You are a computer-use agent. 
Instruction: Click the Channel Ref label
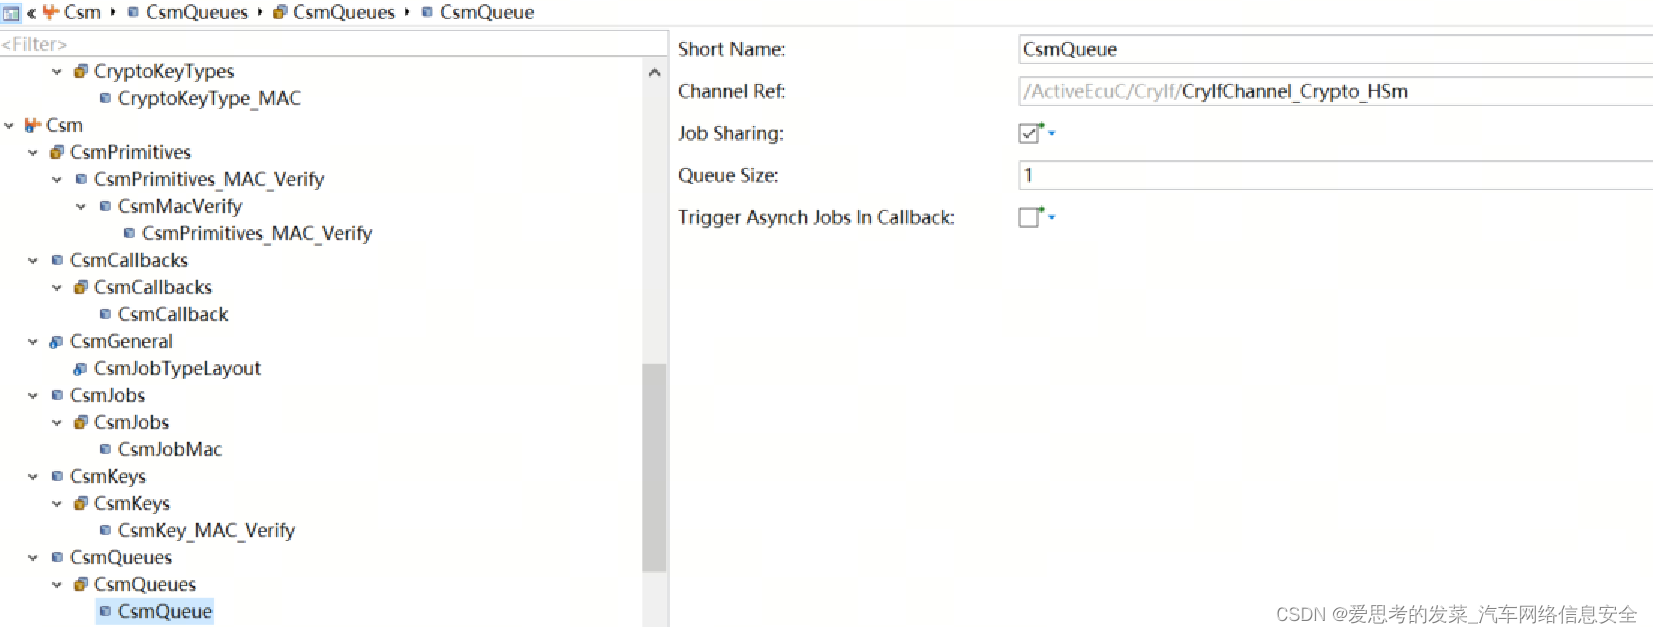tap(731, 91)
